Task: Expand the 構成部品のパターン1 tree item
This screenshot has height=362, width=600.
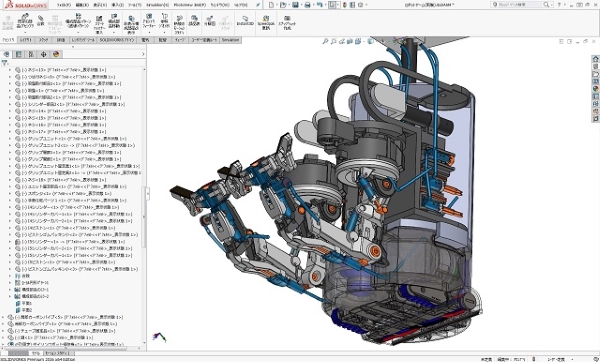Action: (10, 289)
